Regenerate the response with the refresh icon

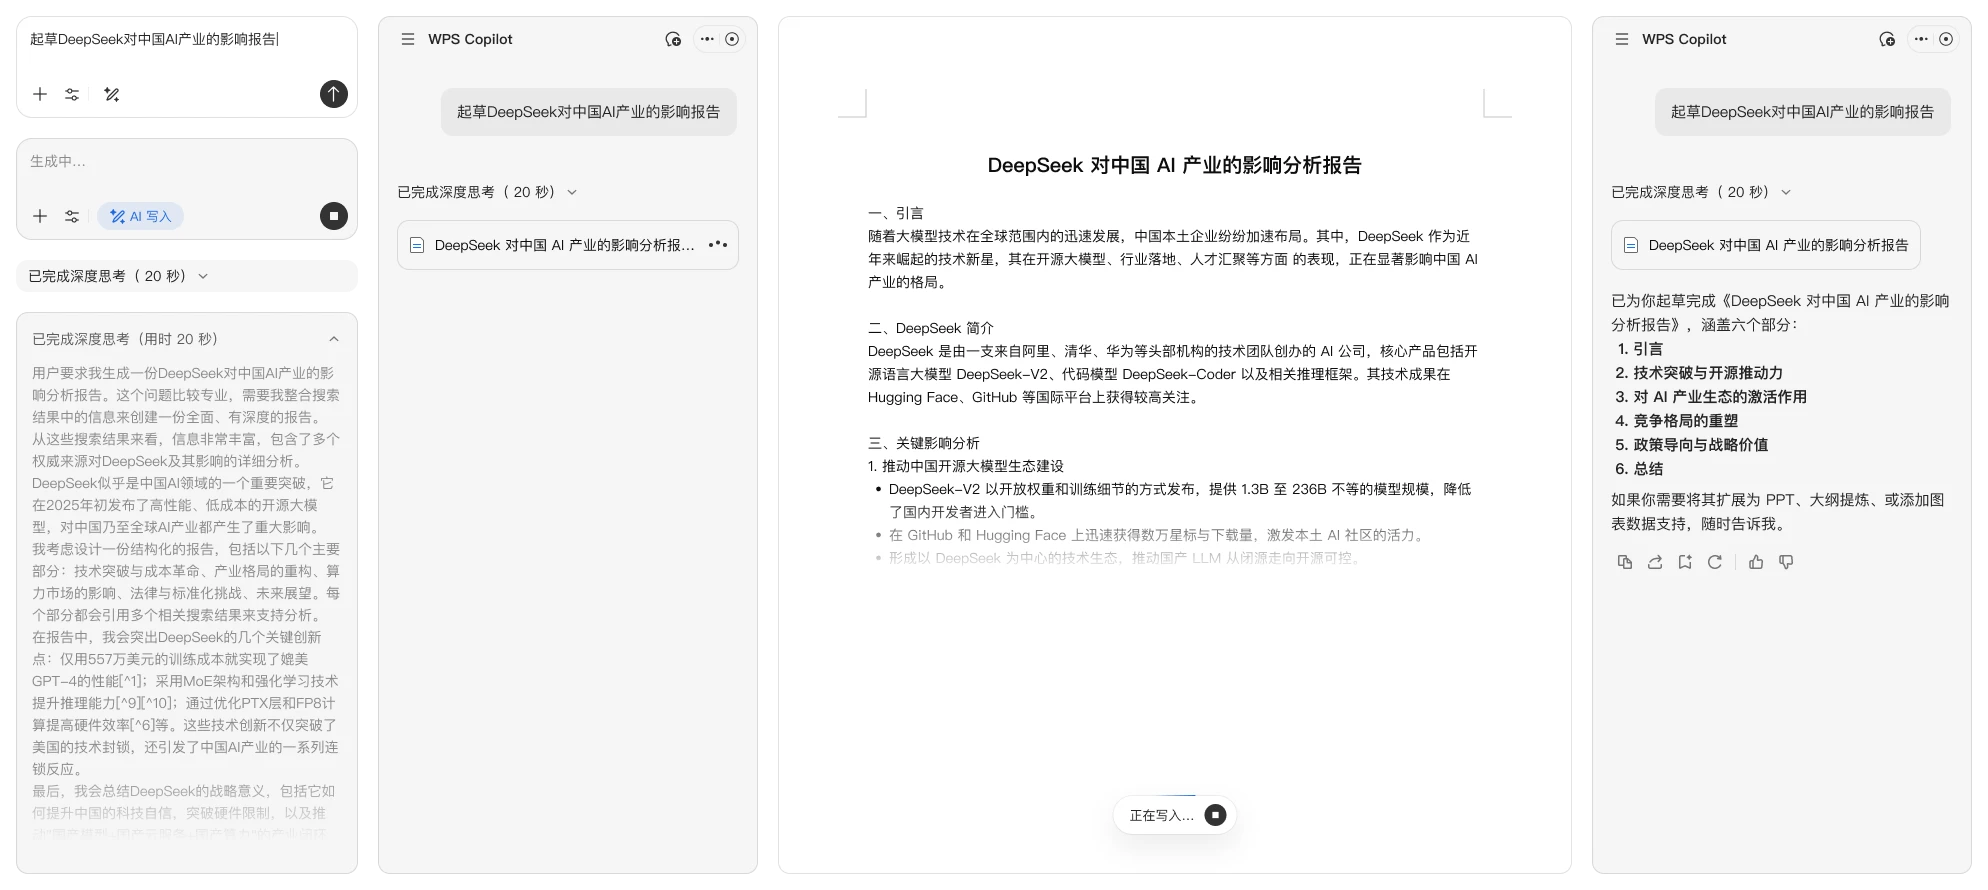[x=1715, y=562]
